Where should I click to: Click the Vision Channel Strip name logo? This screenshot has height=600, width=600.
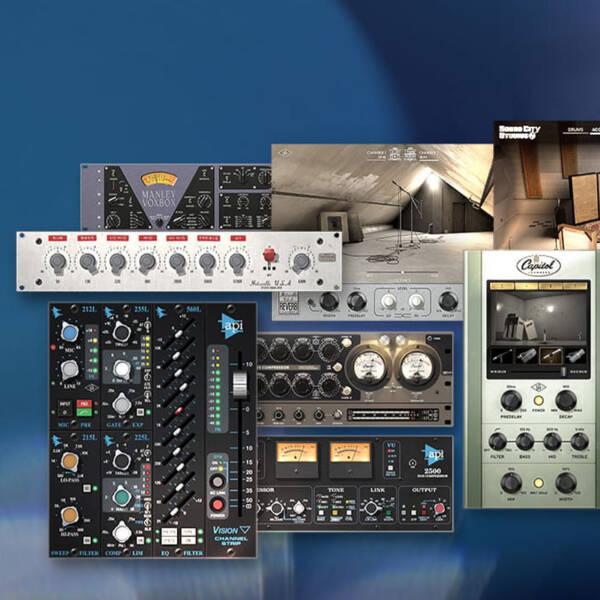(x=231, y=535)
